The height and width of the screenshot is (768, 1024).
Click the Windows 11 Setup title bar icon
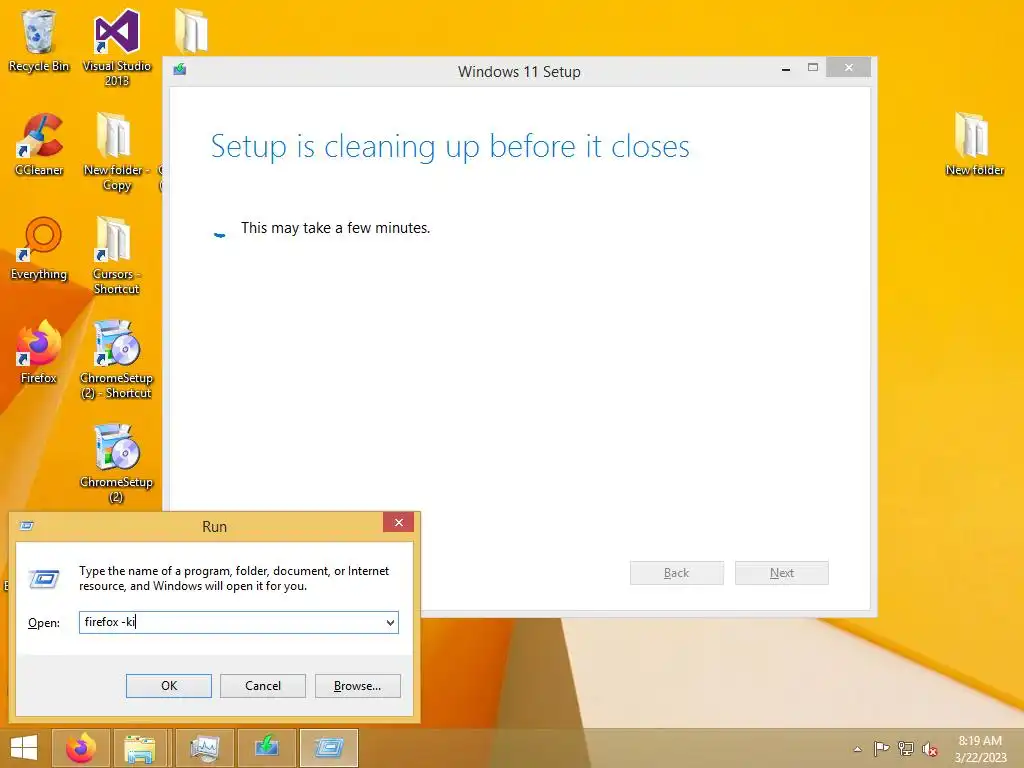[x=180, y=69]
